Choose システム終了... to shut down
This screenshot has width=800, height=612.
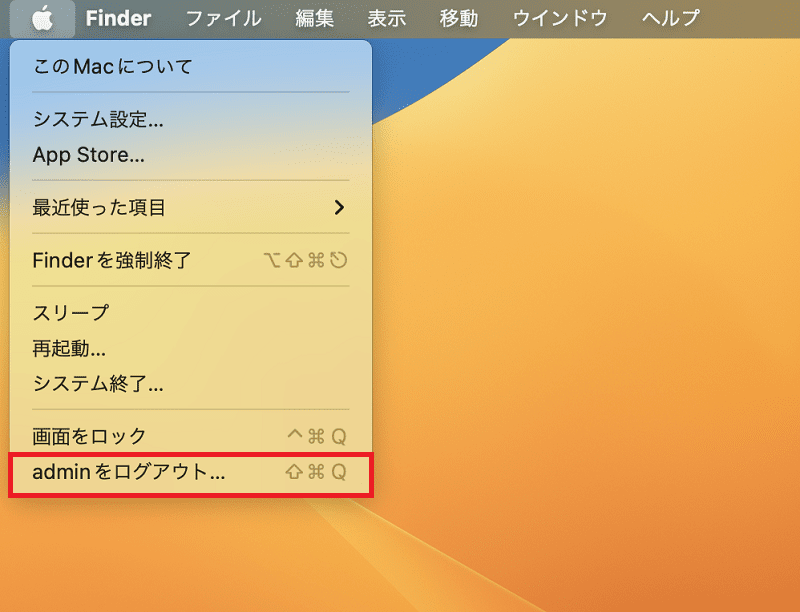[191, 384]
